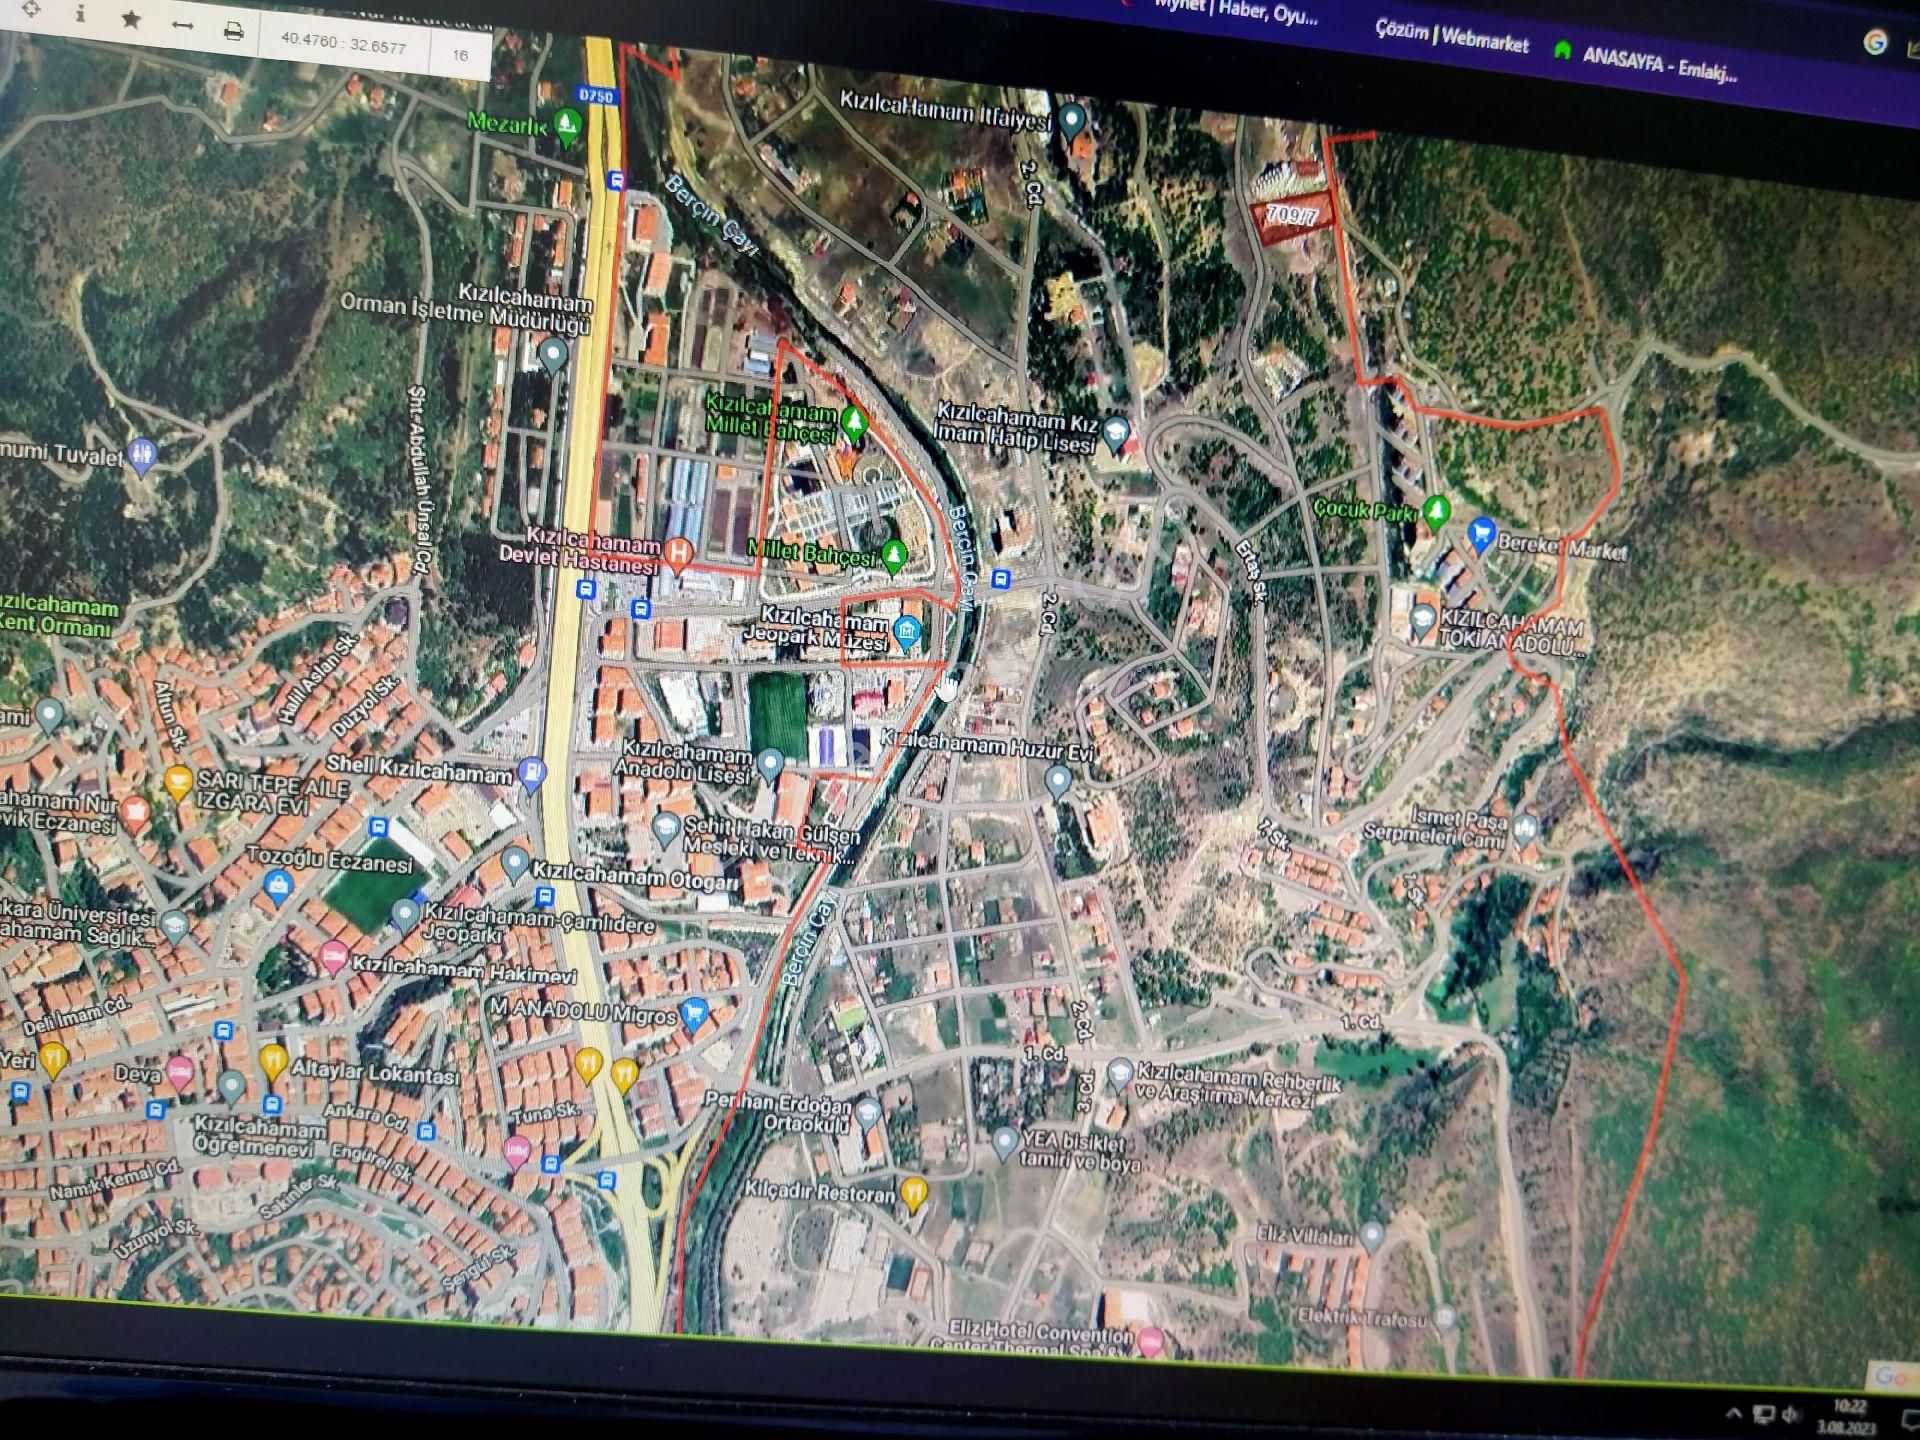The width and height of the screenshot is (1920, 1440).
Task: Click the Kızılcahamam Hakimevi hotel marker
Action: (x=334, y=958)
